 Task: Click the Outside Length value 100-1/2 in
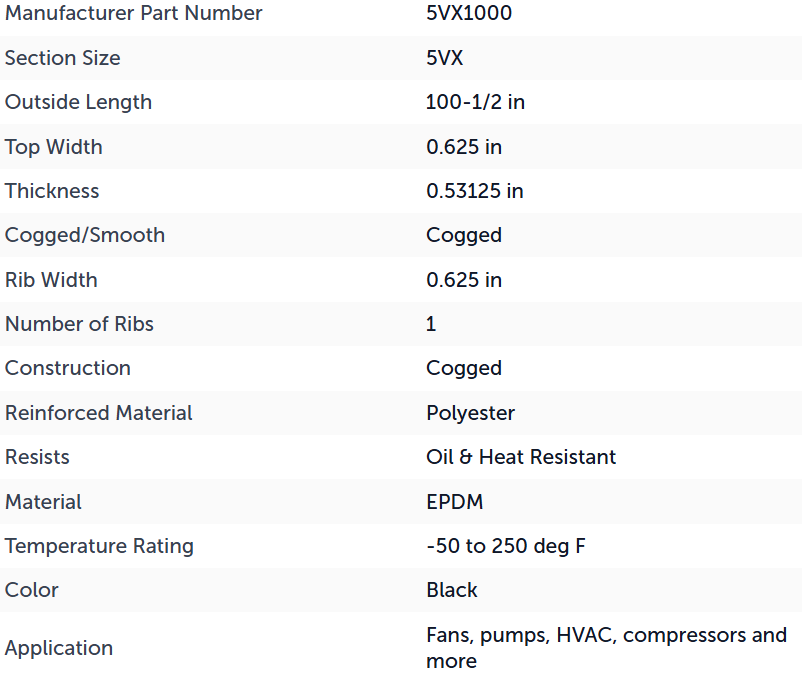pos(475,102)
